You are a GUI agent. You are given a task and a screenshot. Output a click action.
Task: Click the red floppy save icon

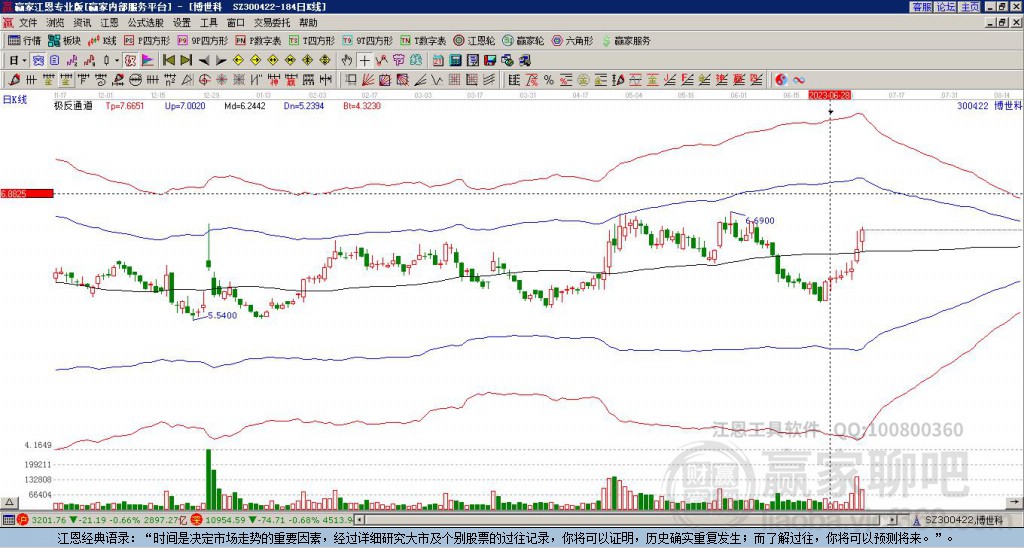tap(490, 61)
